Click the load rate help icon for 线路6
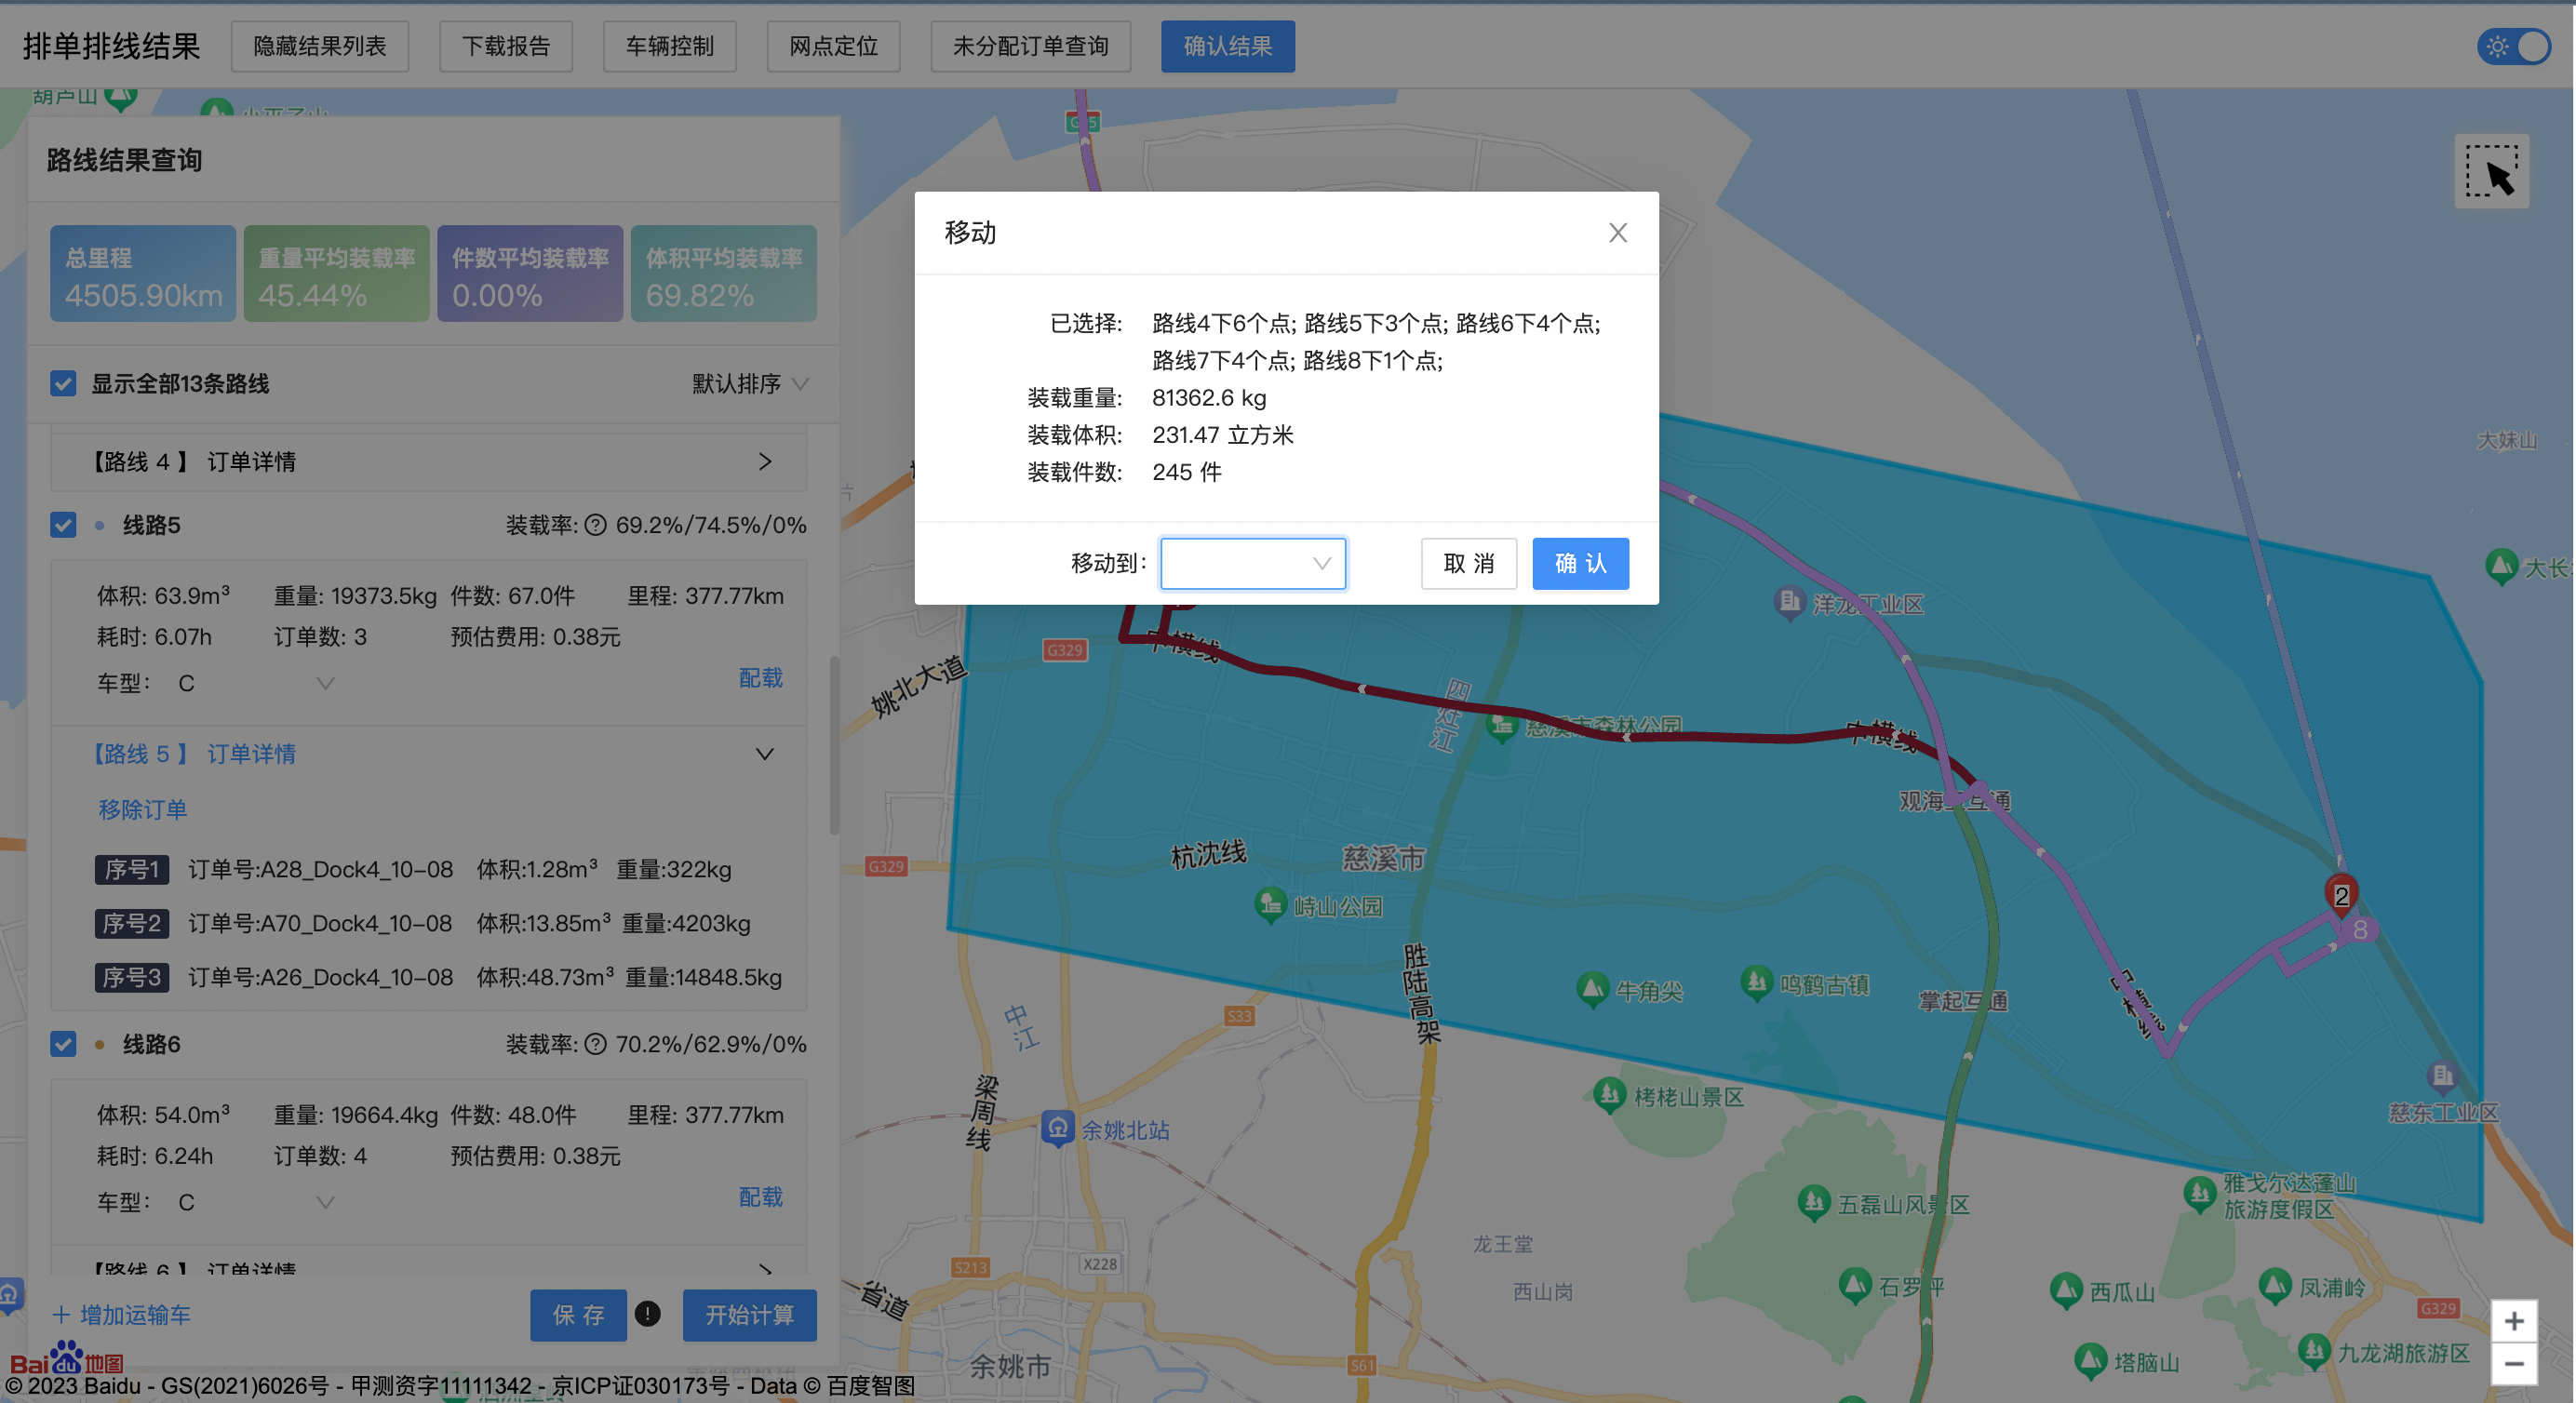The width and height of the screenshot is (2576, 1403). pyautogui.click(x=595, y=1044)
